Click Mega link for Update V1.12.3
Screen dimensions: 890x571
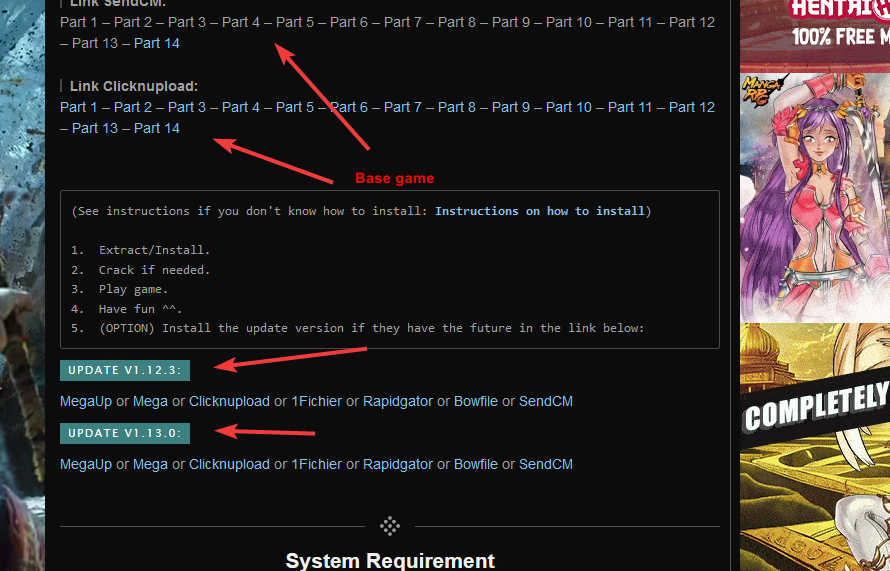(150, 401)
